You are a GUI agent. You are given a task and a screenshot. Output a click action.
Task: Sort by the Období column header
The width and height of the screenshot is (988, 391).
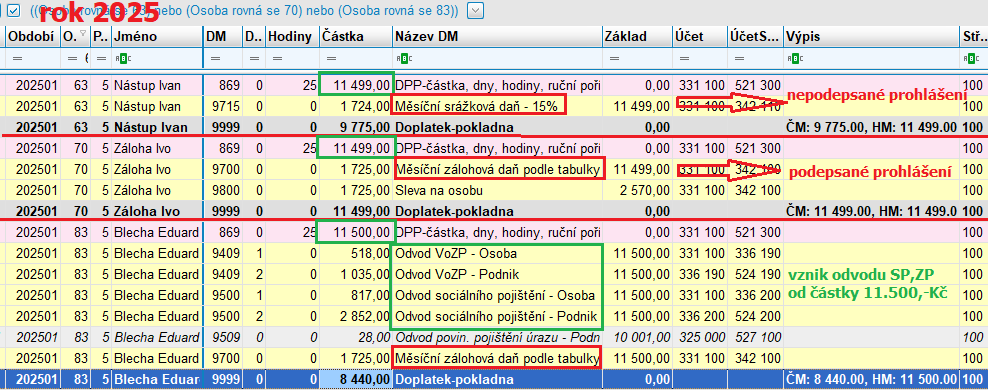point(32,37)
